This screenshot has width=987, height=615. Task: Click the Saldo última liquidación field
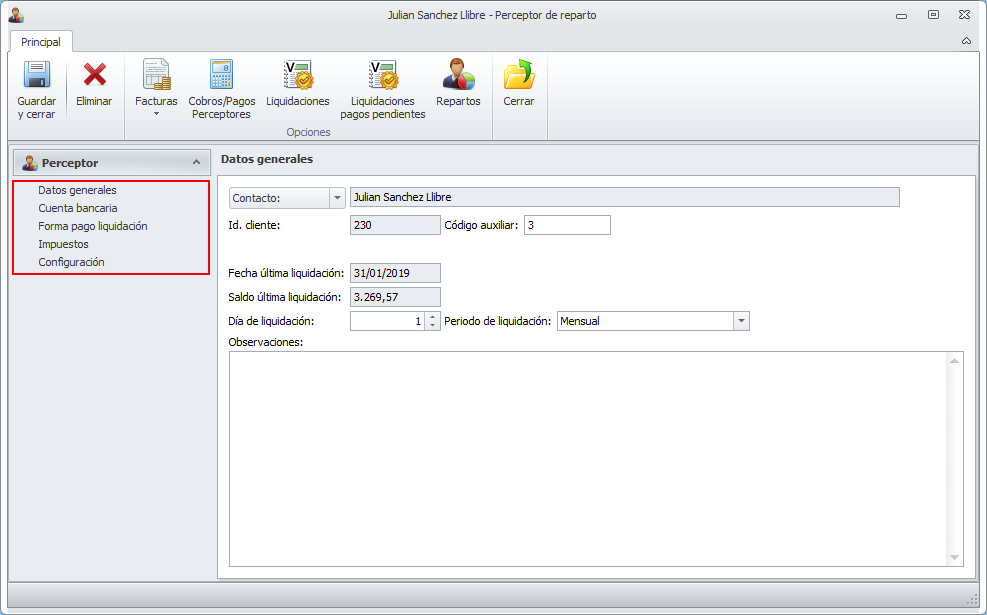pyautogui.click(x=395, y=297)
